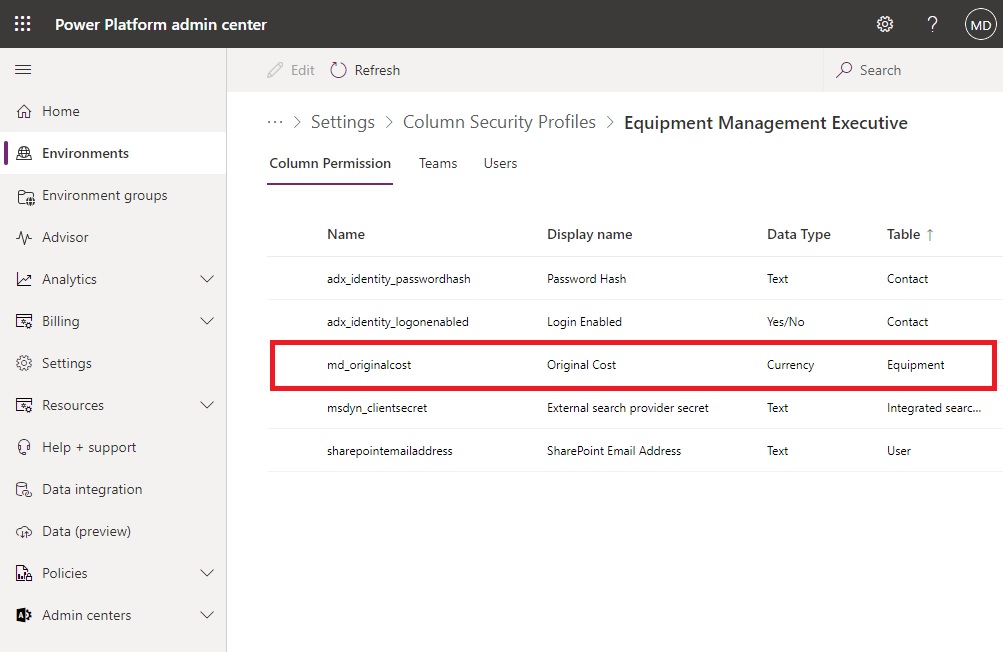
Task: Switch to the Teams tab
Action: click(x=438, y=163)
